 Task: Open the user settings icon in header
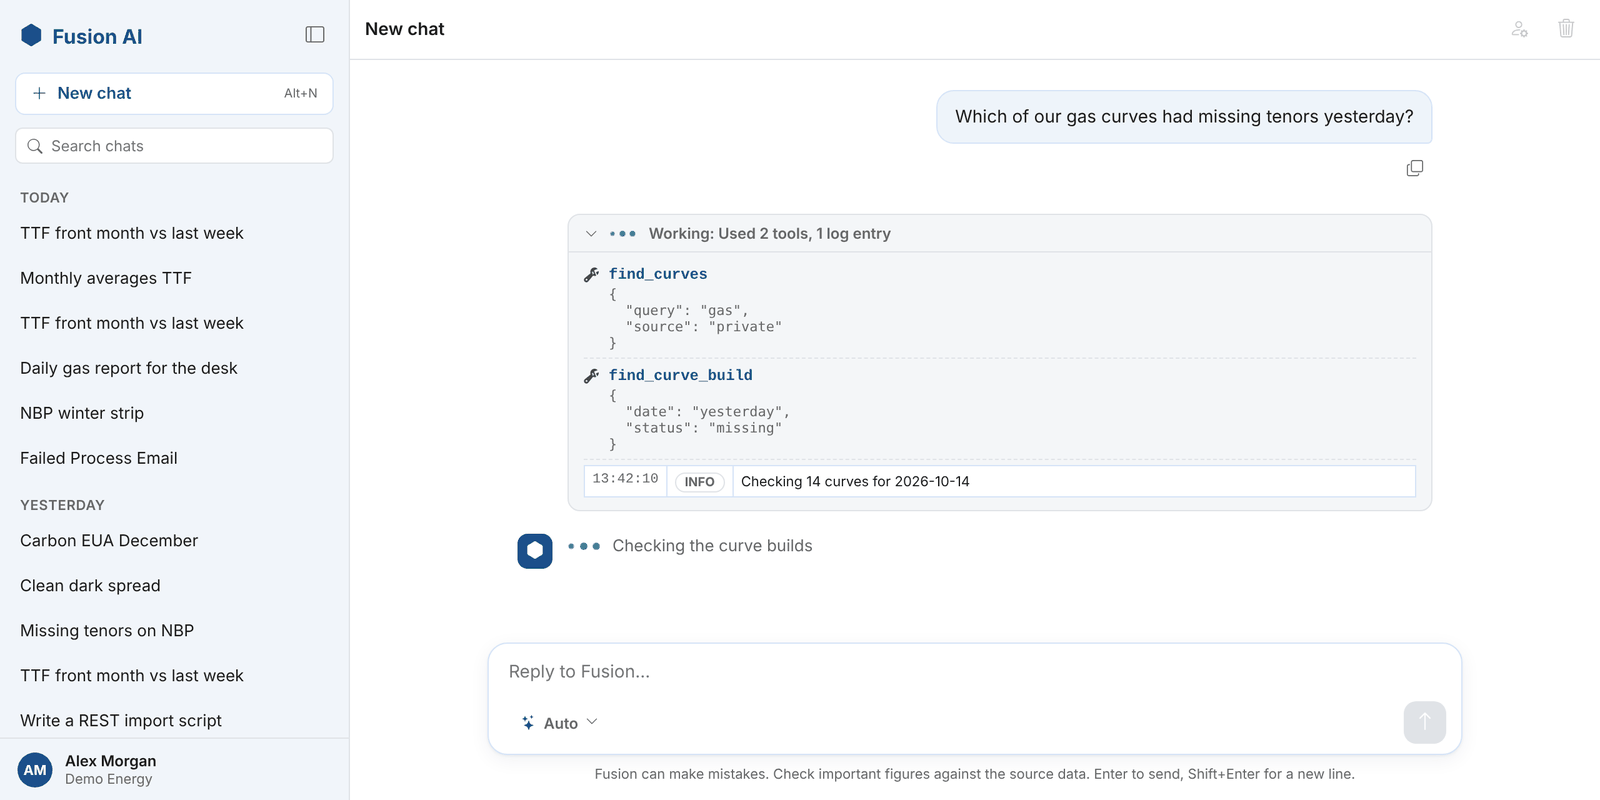[x=1519, y=29]
